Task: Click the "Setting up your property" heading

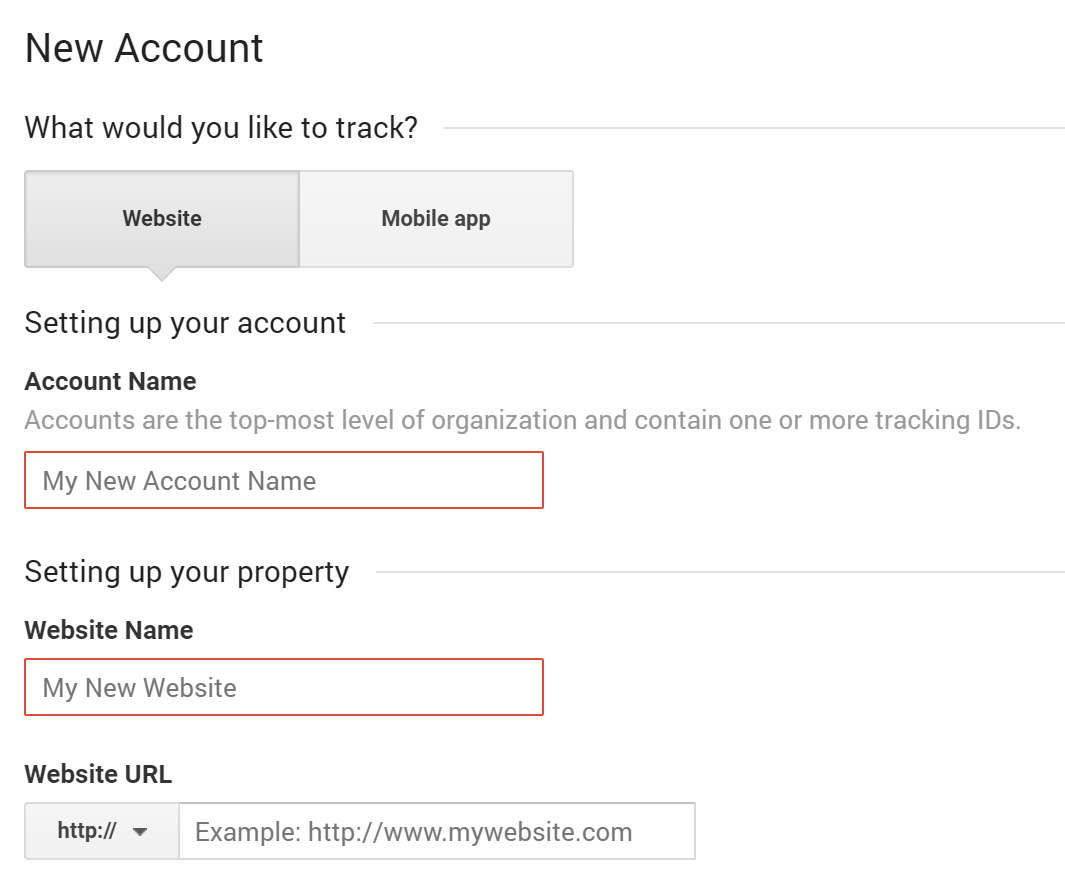Action: point(187,572)
